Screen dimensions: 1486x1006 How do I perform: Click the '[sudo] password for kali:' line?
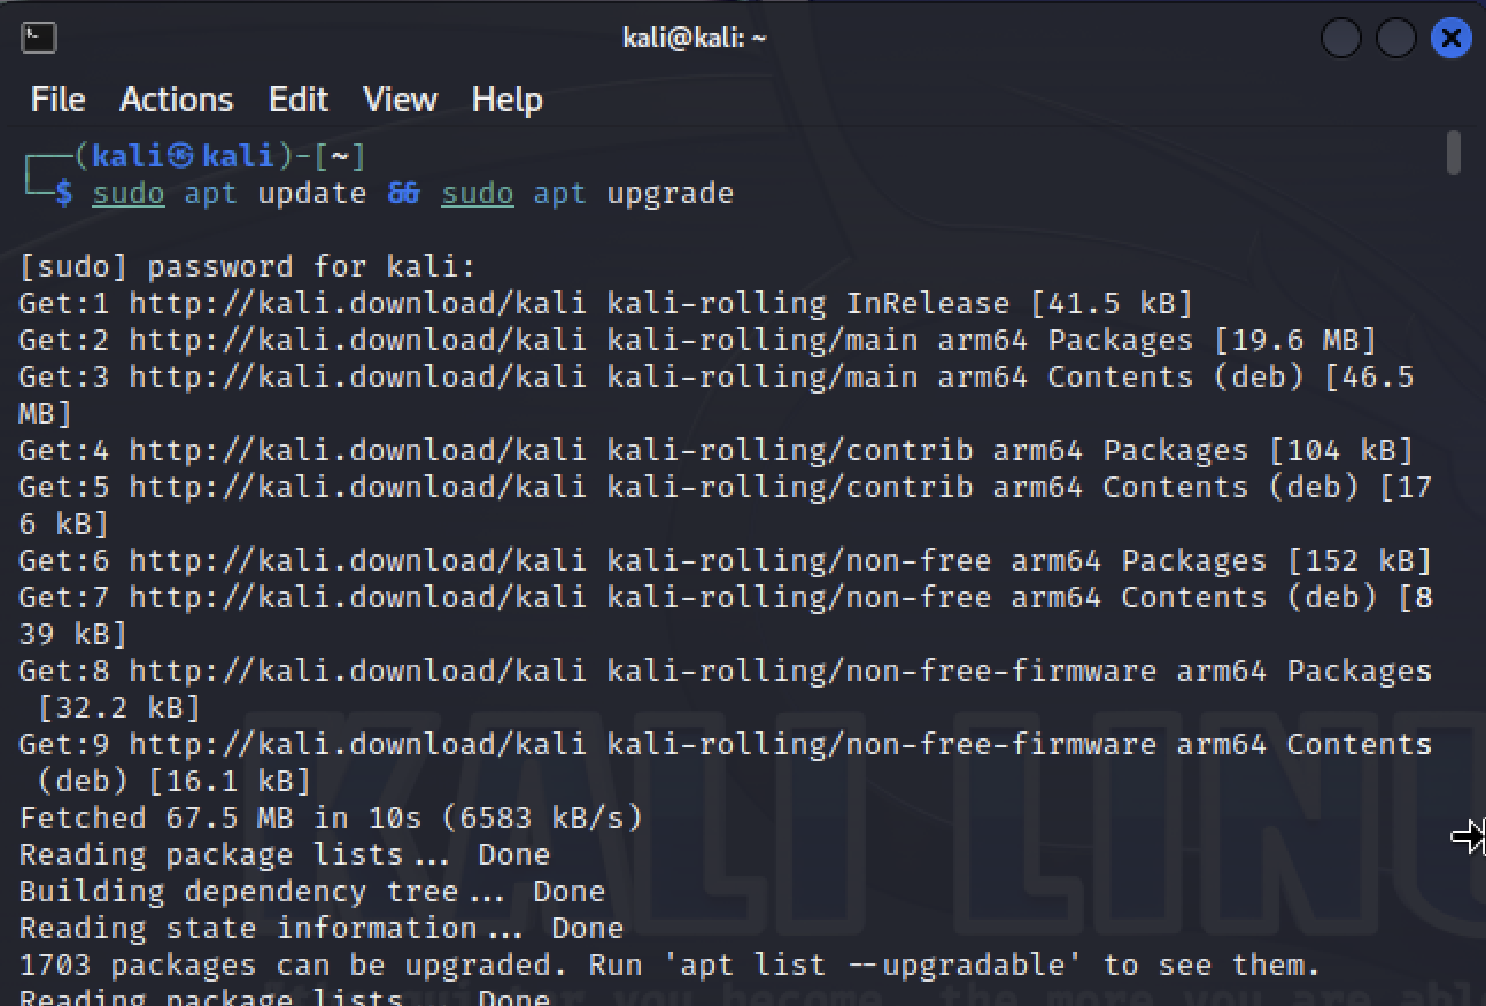(247, 267)
